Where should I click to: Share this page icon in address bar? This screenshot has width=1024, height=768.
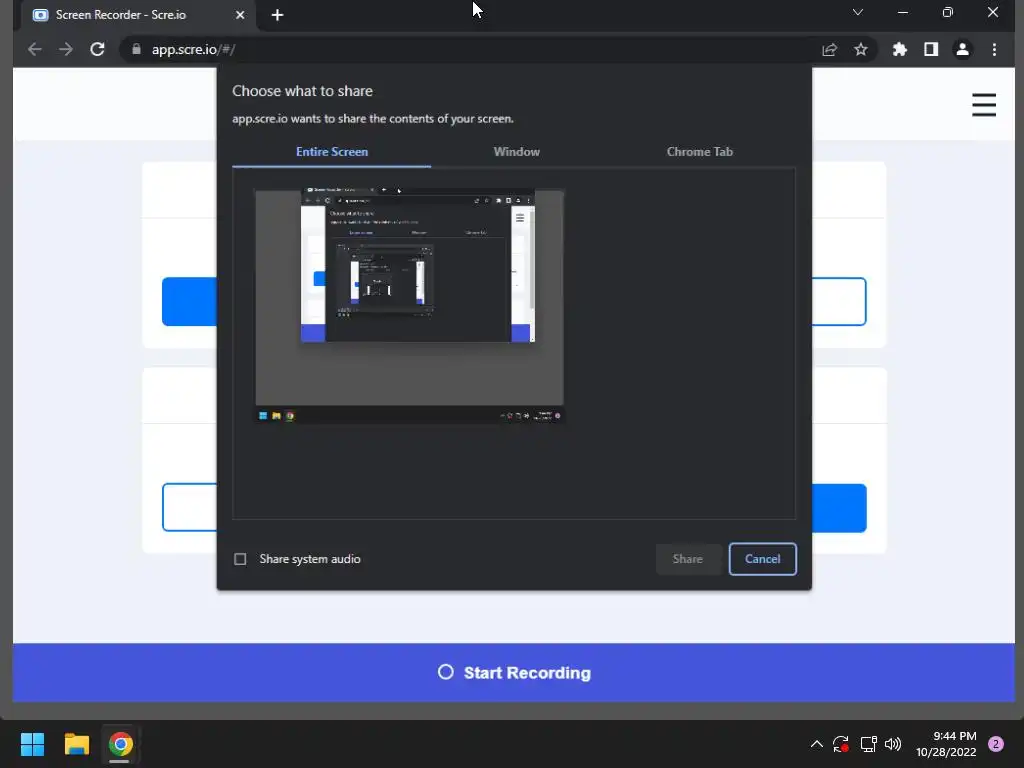click(829, 50)
